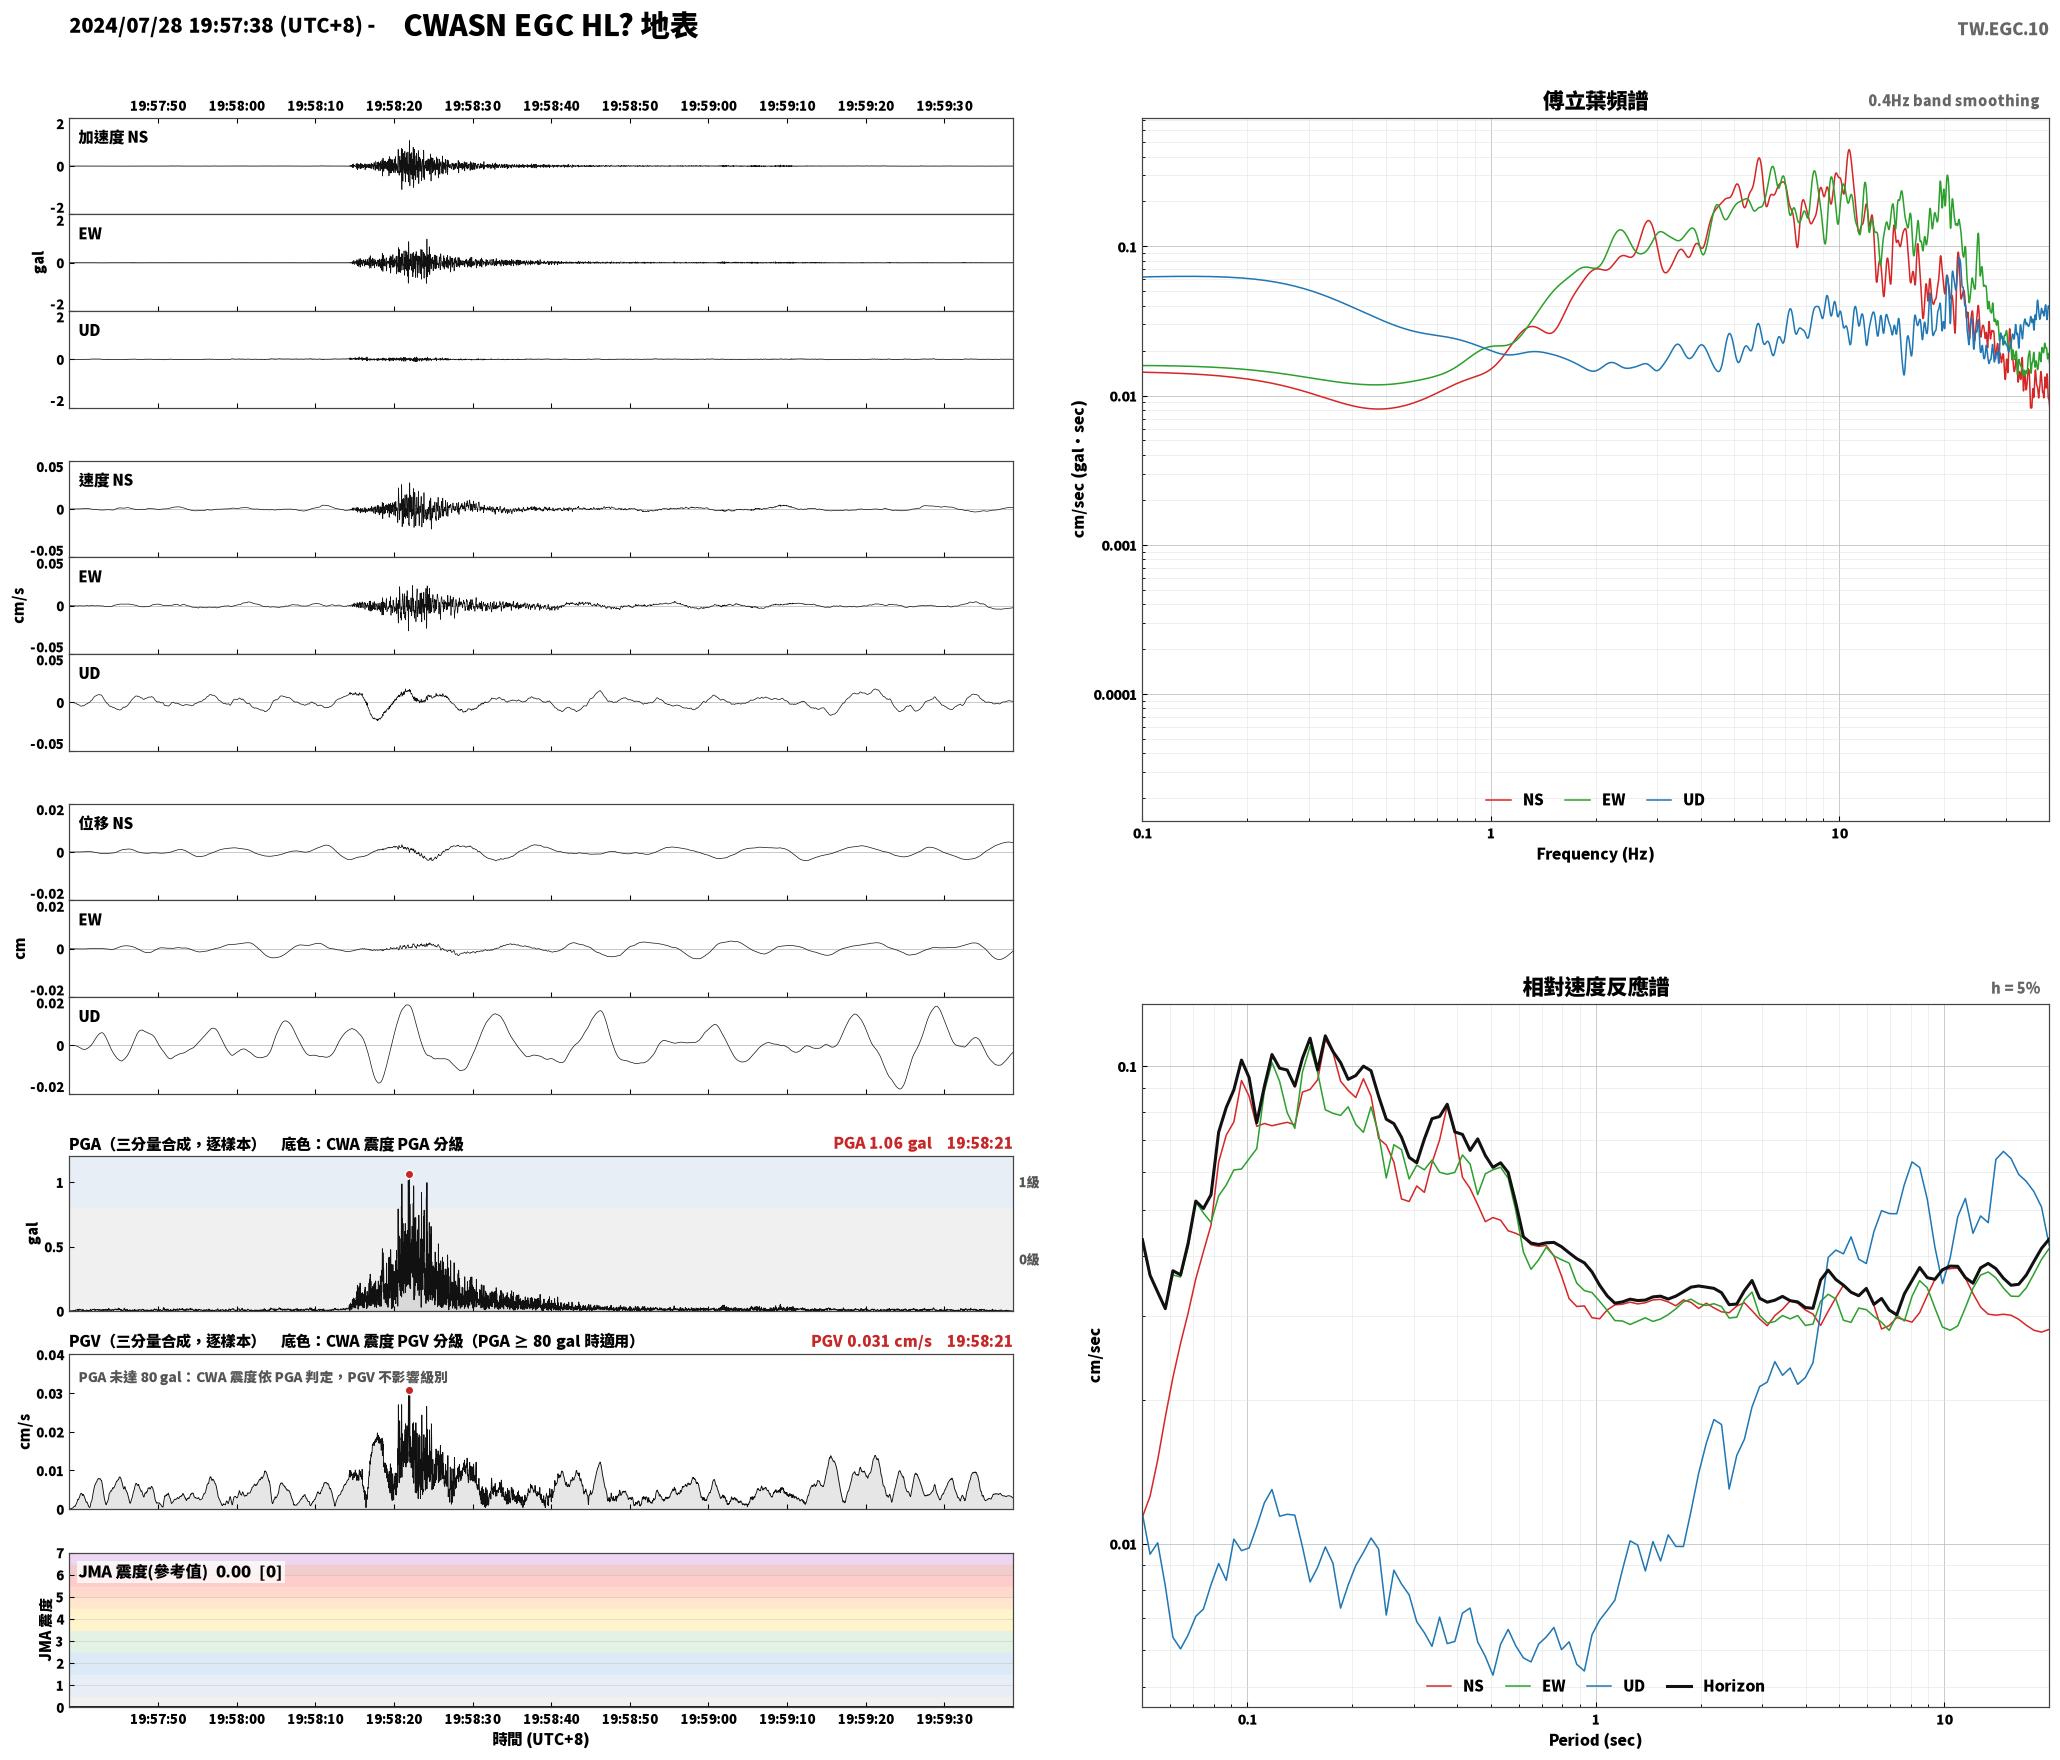2060x1760 pixels.
Task: Click NS legend entry in response spectrum
Action: click(x=1455, y=1685)
